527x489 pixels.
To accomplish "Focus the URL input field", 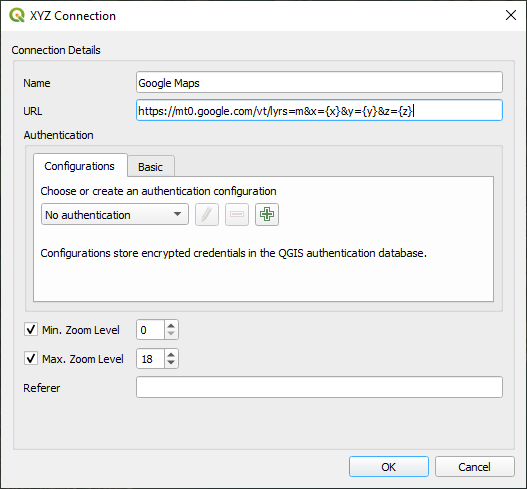I will click(319, 110).
